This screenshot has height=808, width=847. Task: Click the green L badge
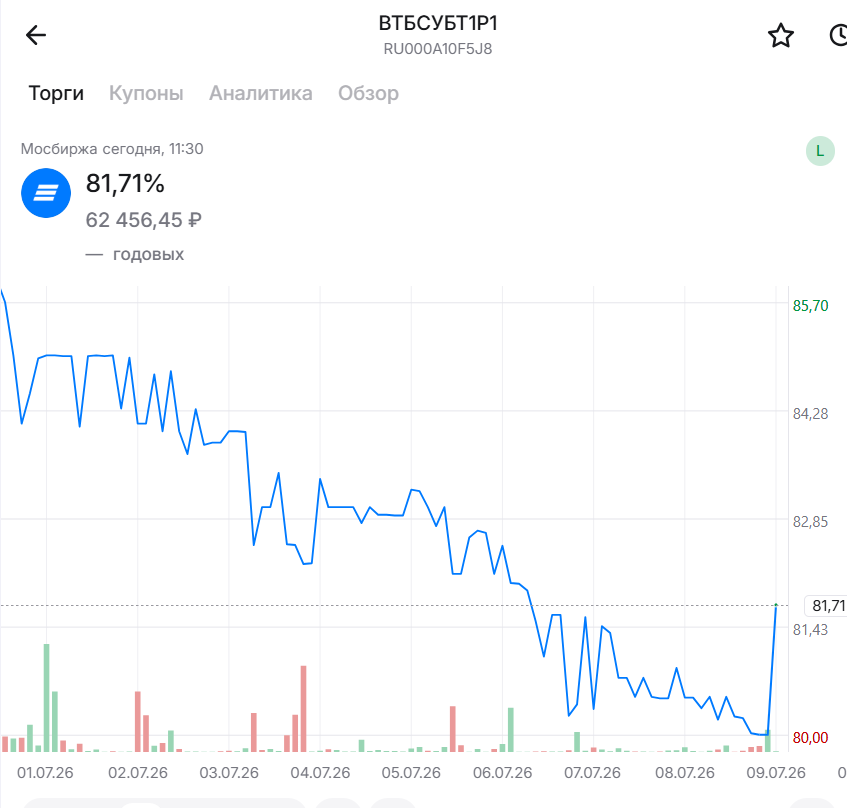pos(820,151)
